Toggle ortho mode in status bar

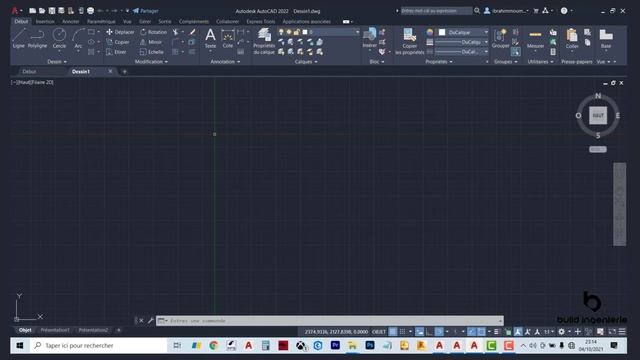point(429,332)
